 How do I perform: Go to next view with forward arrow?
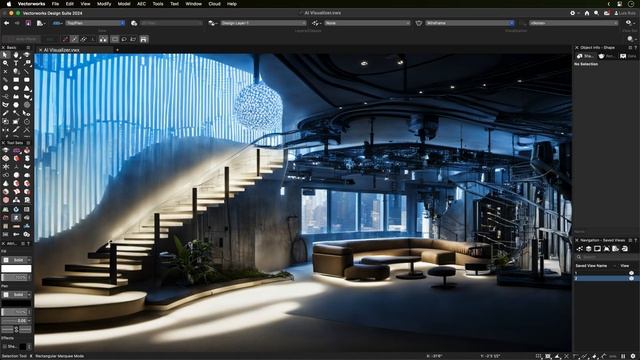coord(17,23)
